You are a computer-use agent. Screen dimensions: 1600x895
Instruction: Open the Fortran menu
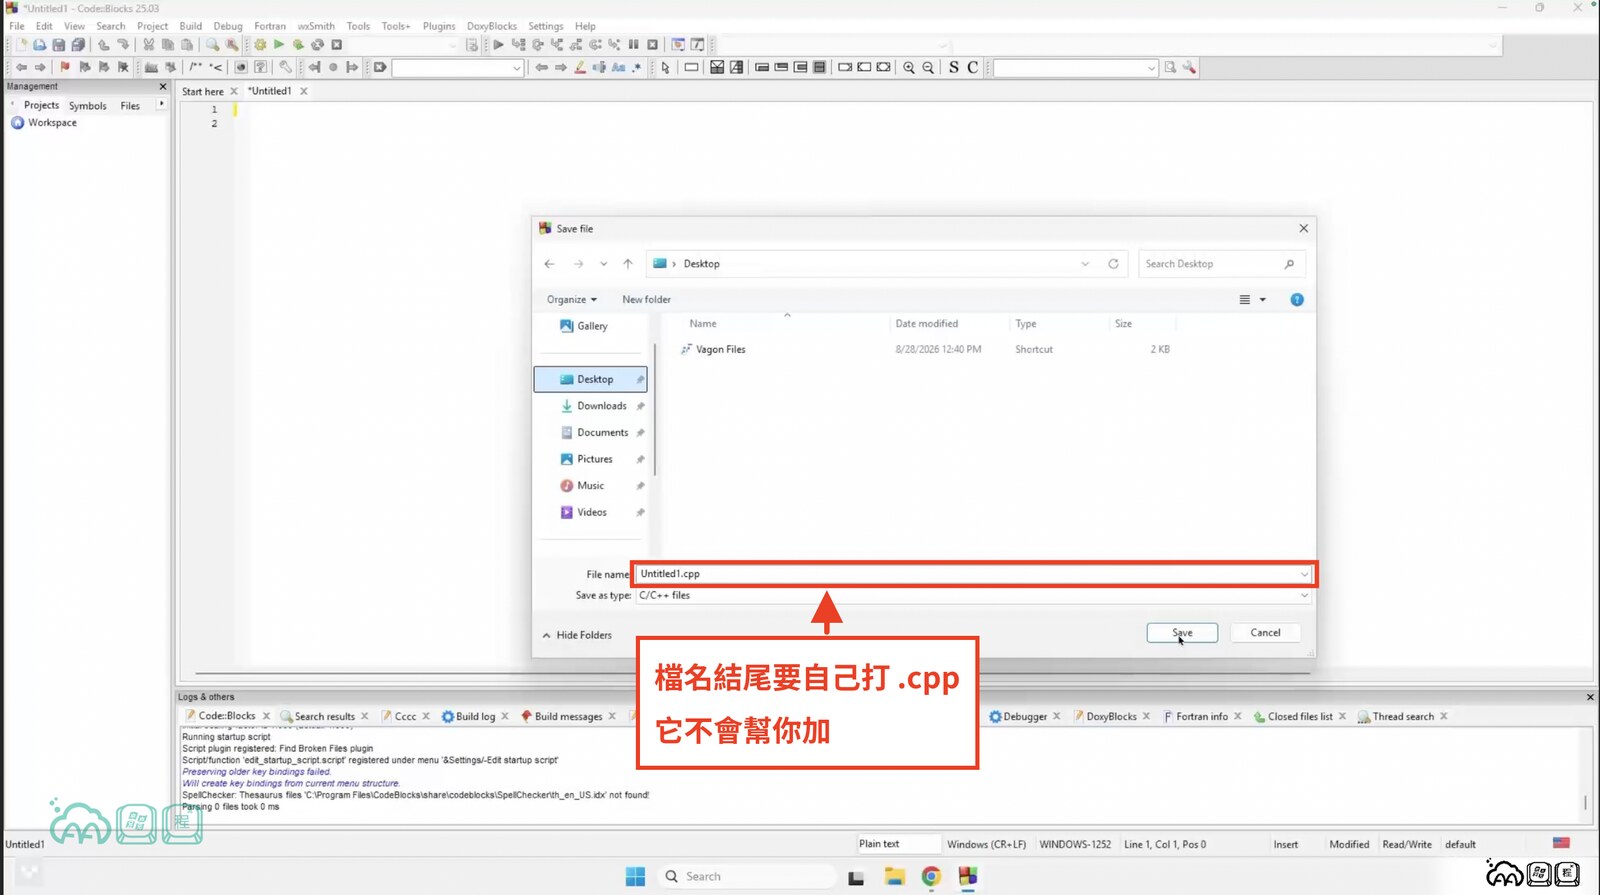click(270, 26)
